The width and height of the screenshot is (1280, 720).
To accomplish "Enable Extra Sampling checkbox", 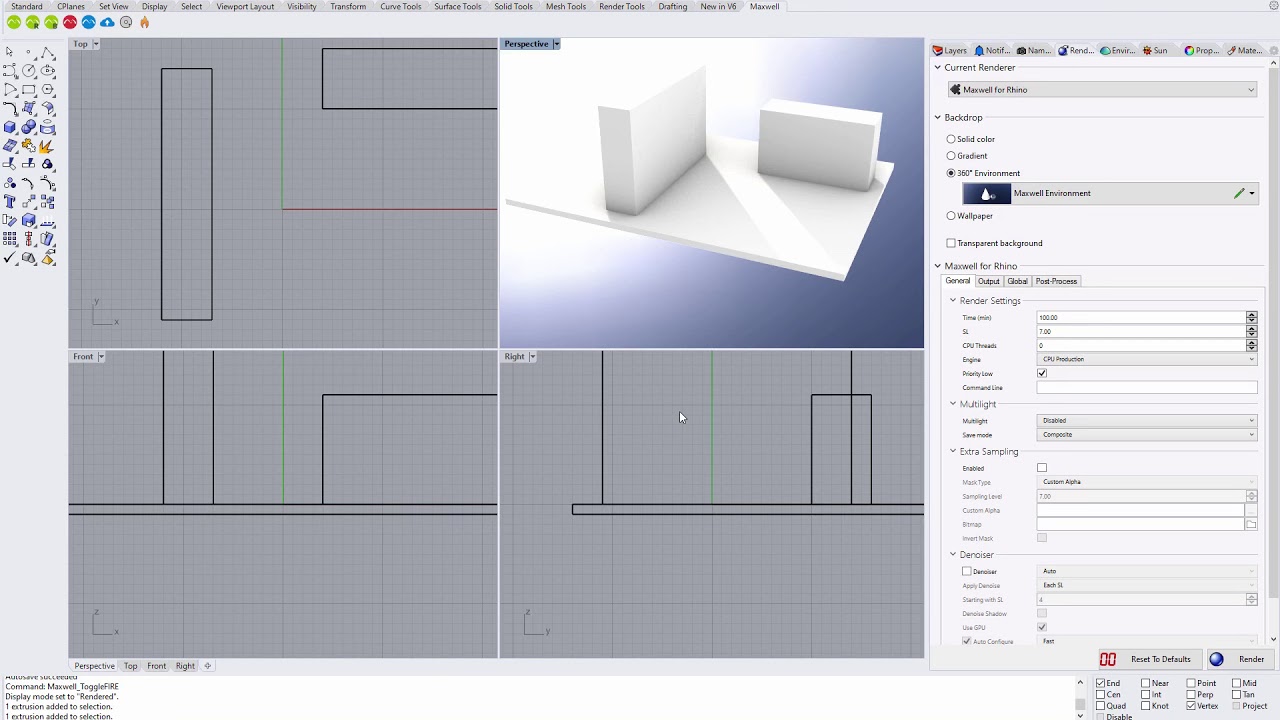I will coord(1042,468).
